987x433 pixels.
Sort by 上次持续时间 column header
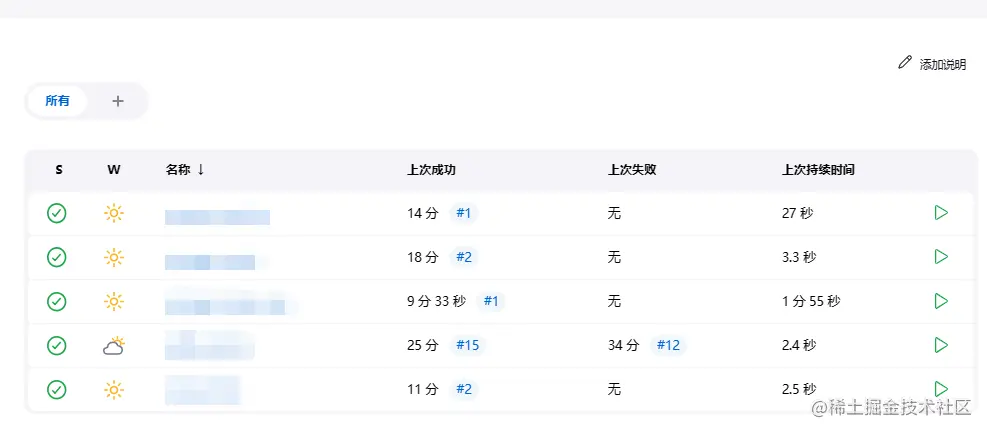coord(818,170)
